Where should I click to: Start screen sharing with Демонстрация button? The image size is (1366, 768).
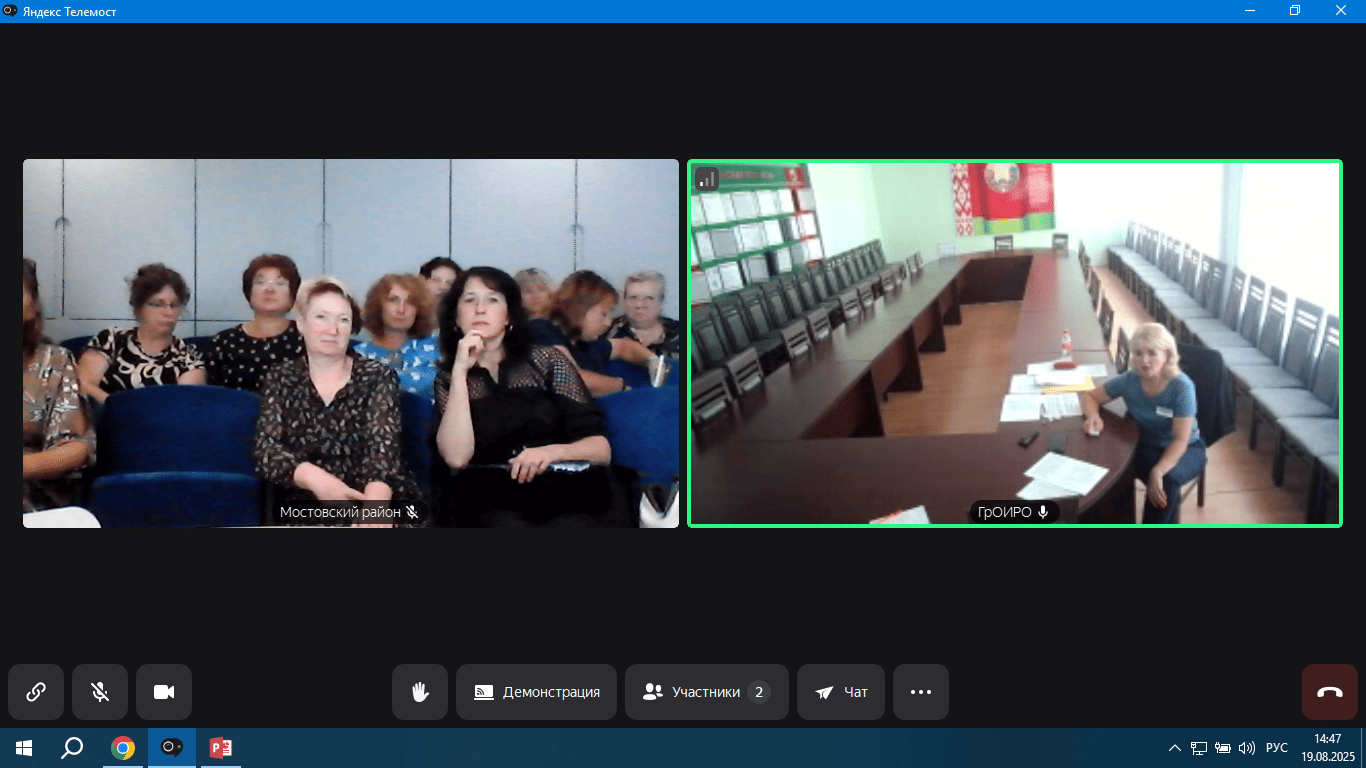pos(537,692)
